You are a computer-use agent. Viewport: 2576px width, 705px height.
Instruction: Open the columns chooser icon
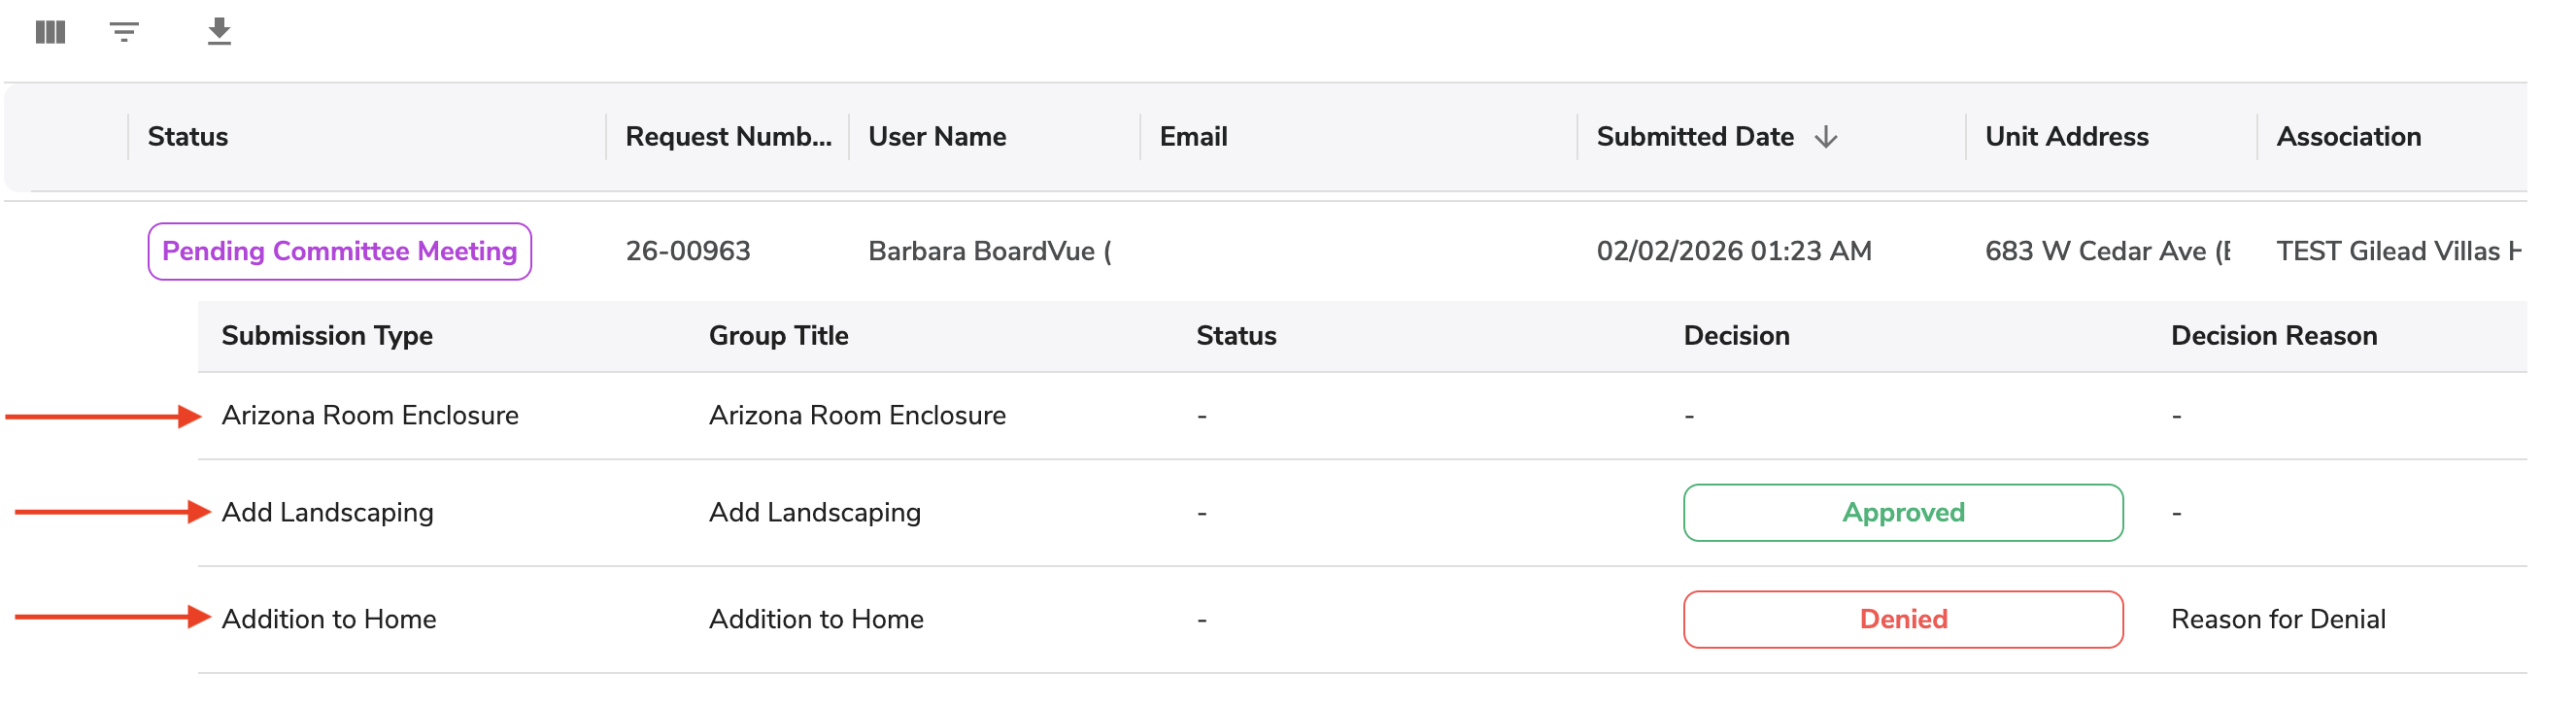tap(50, 32)
